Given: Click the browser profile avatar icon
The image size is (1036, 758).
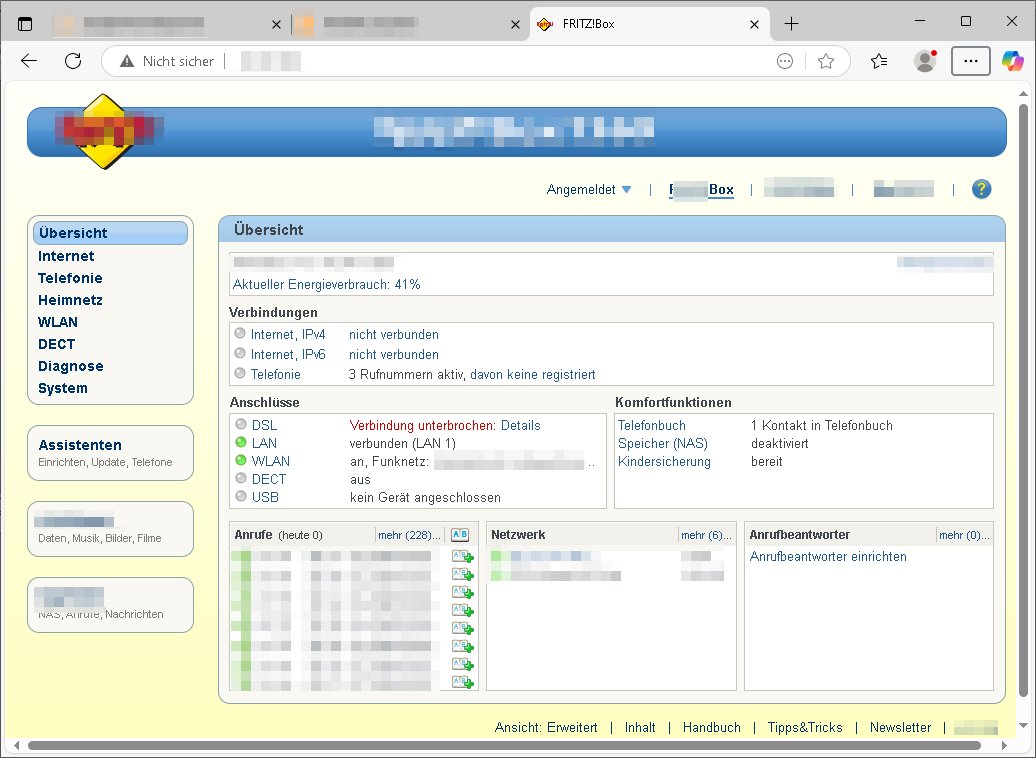Looking at the screenshot, I should pos(925,61).
